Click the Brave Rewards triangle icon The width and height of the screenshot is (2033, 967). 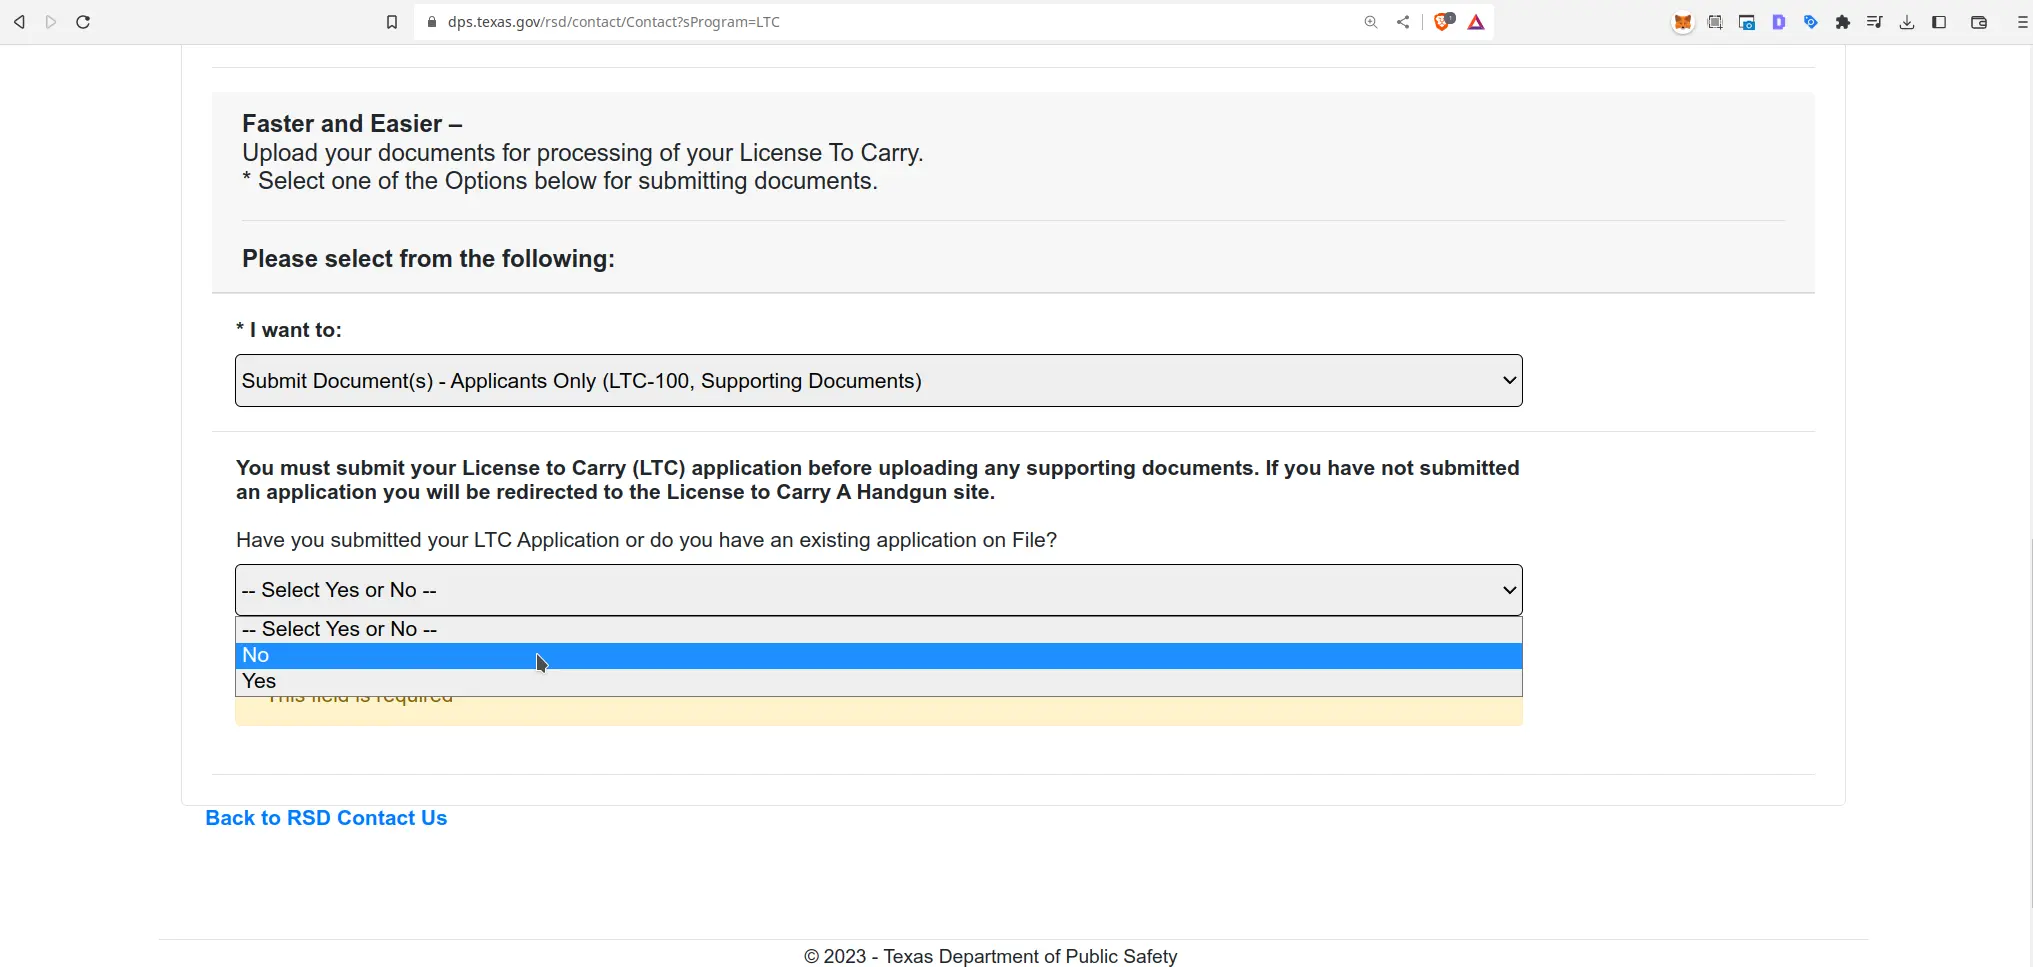pos(1476,22)
